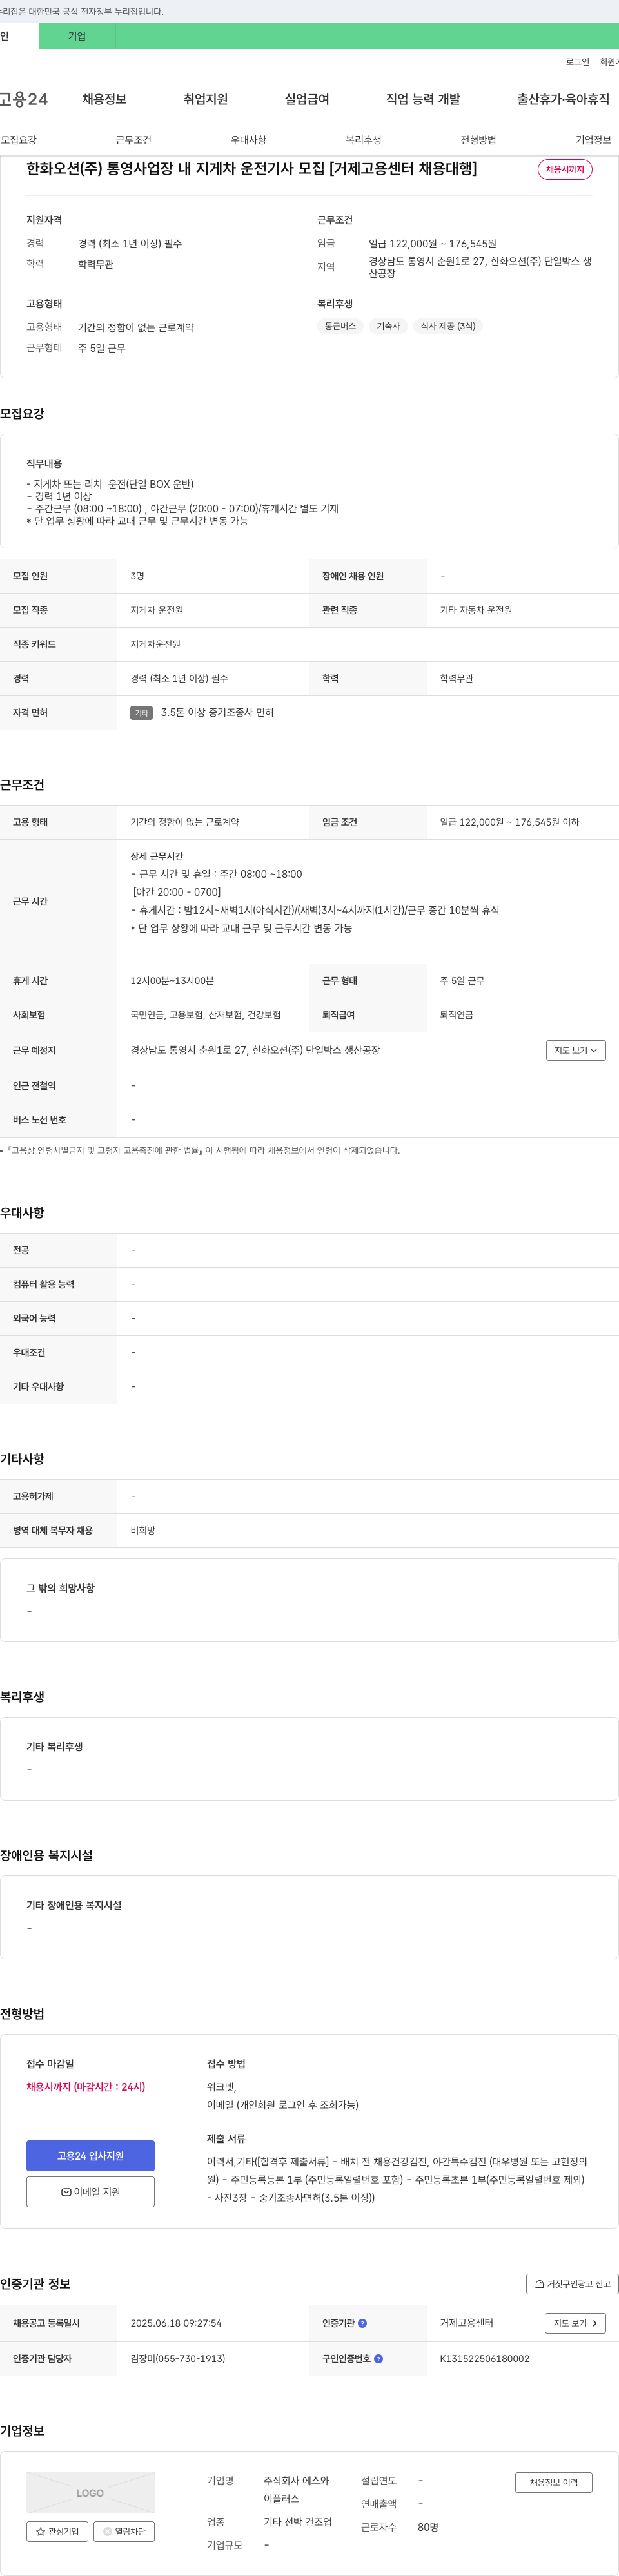Block viewing with the 열람차단 button
The width and height of the screenshot is (619, 2576).
pyautogui.click(x=124, y=2531)
